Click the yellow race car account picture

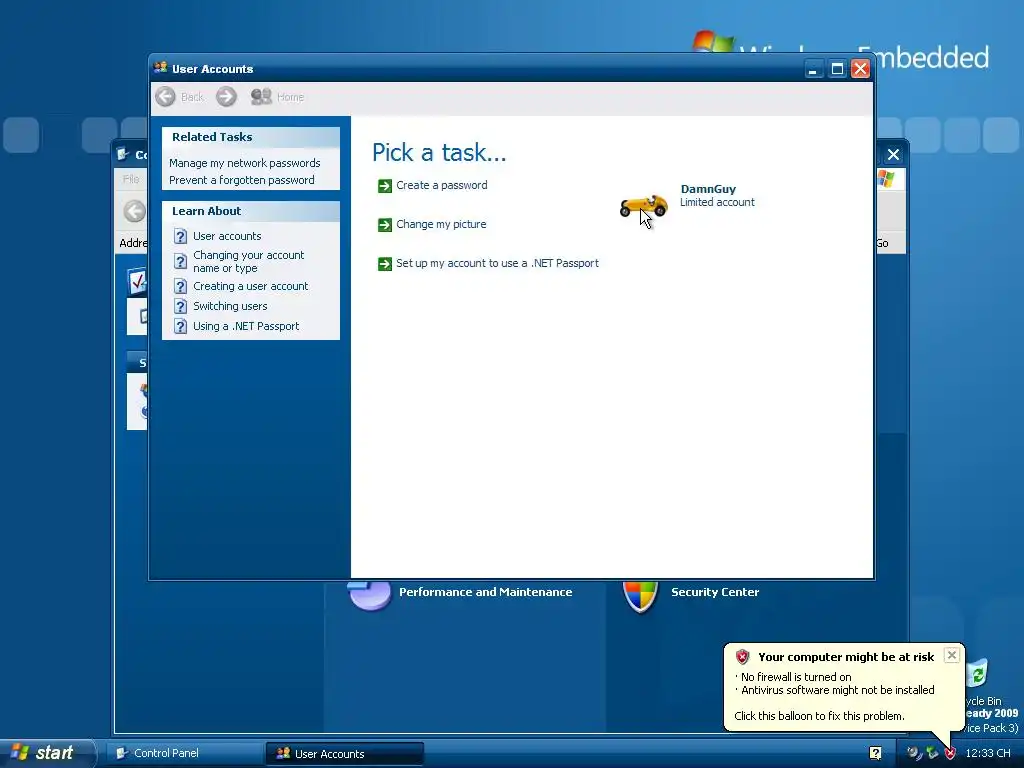(643, 206)
